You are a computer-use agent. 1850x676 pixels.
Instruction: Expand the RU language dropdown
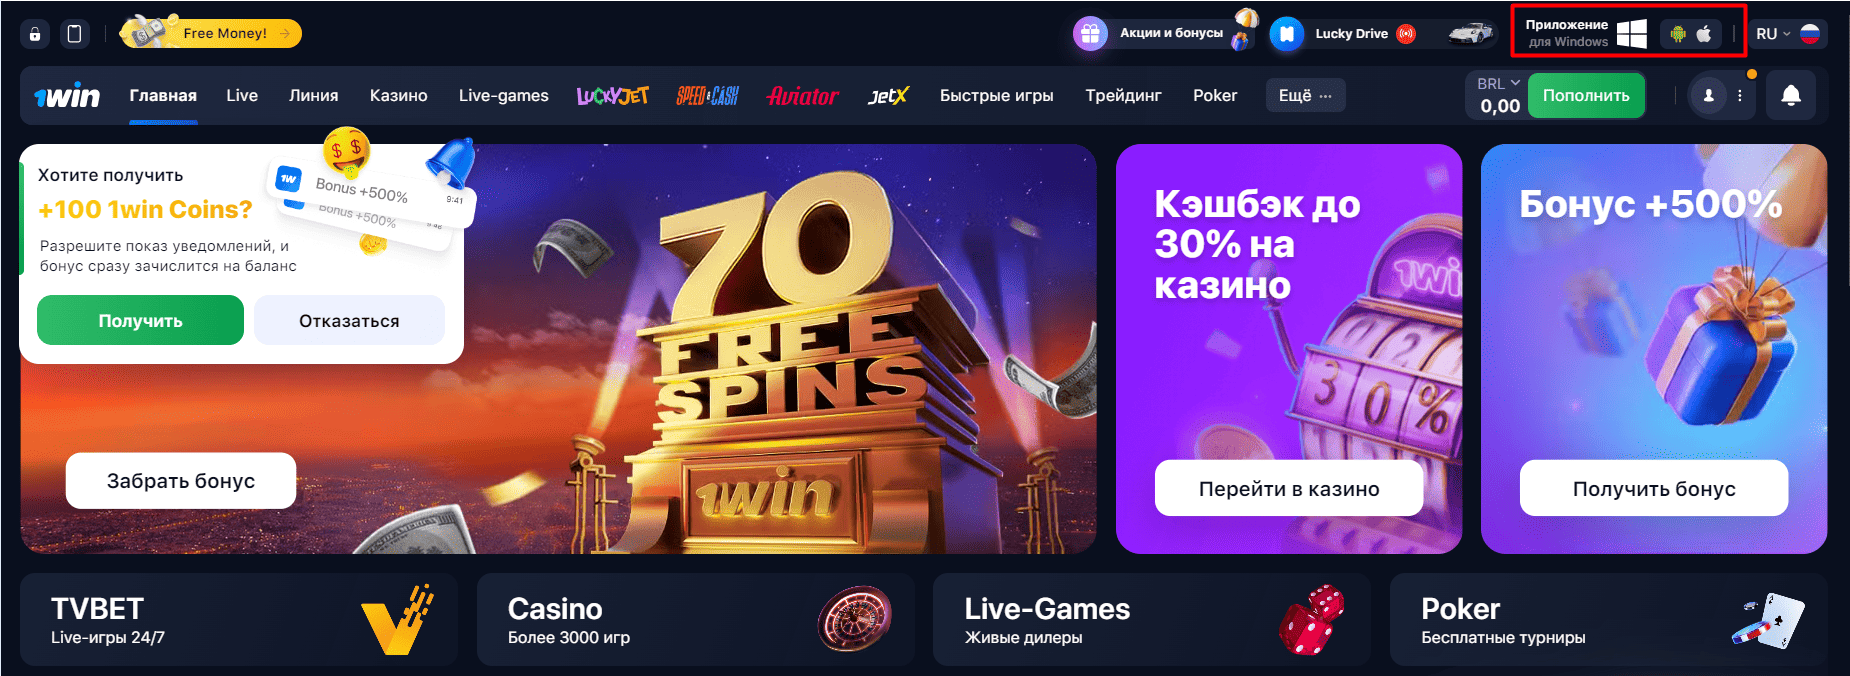coord(1788,34)
